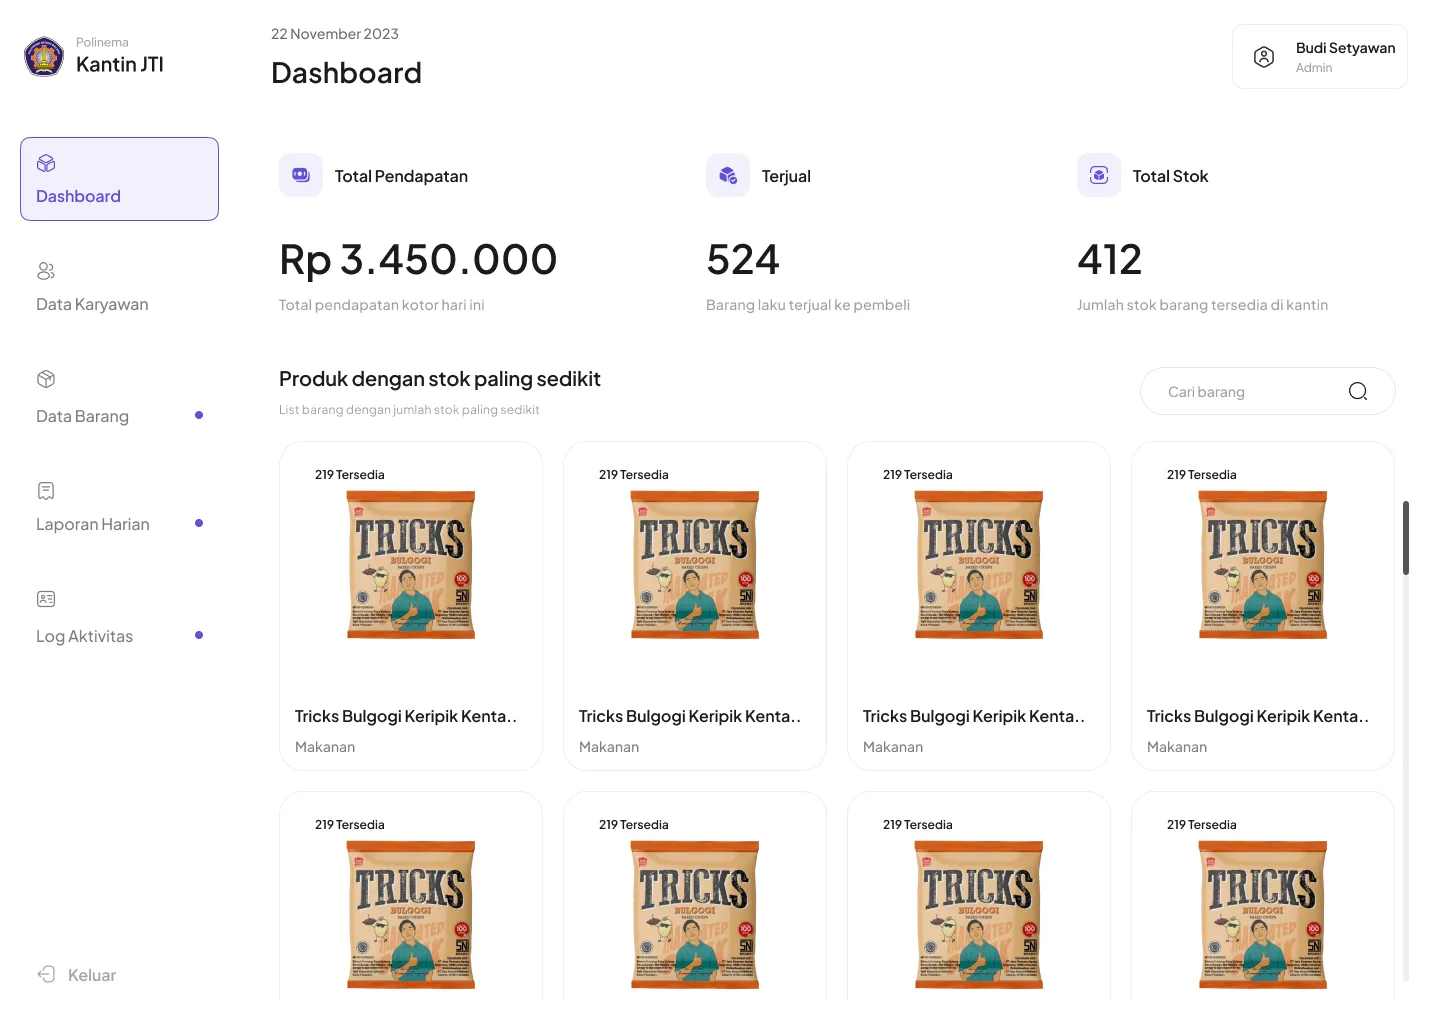
Task: Click the Terjual sold-items icon
Action: pyautogui.click(x=728, y=175)
